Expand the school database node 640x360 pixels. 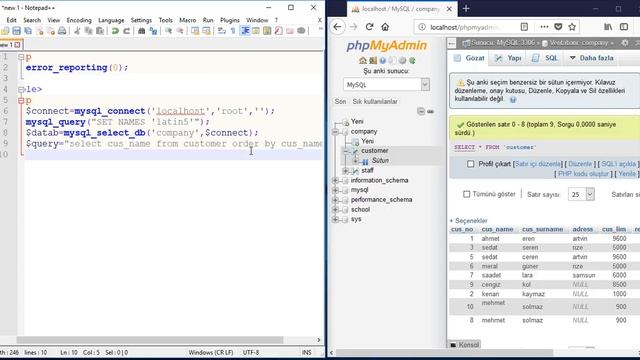(x=335, y=209)
